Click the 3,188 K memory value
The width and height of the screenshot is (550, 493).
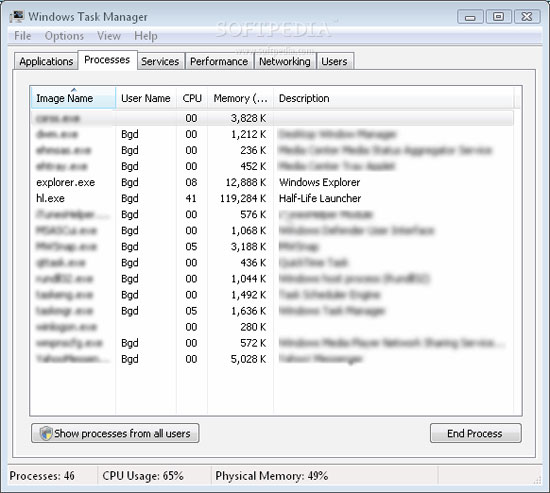(248, 247)
